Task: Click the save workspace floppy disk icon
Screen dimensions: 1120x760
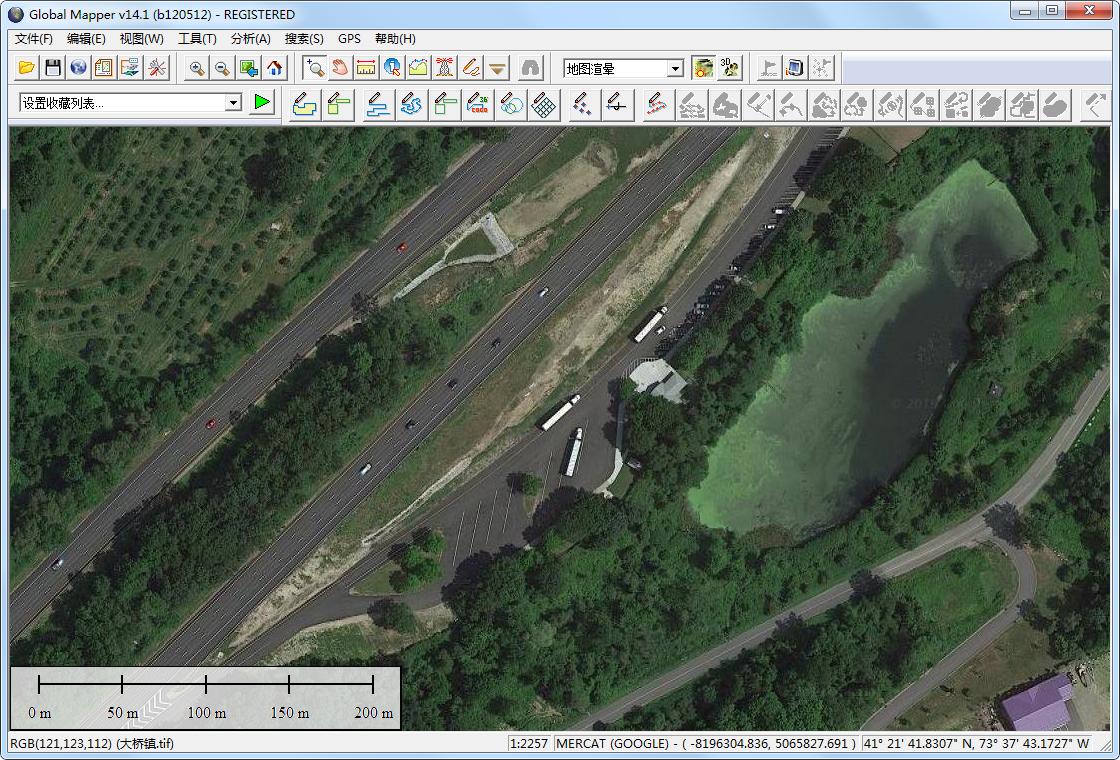Action: point(53,68)
